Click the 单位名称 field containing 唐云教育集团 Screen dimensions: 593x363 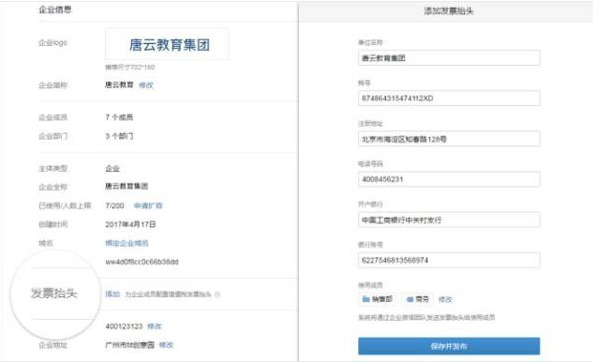coord(449,58)
